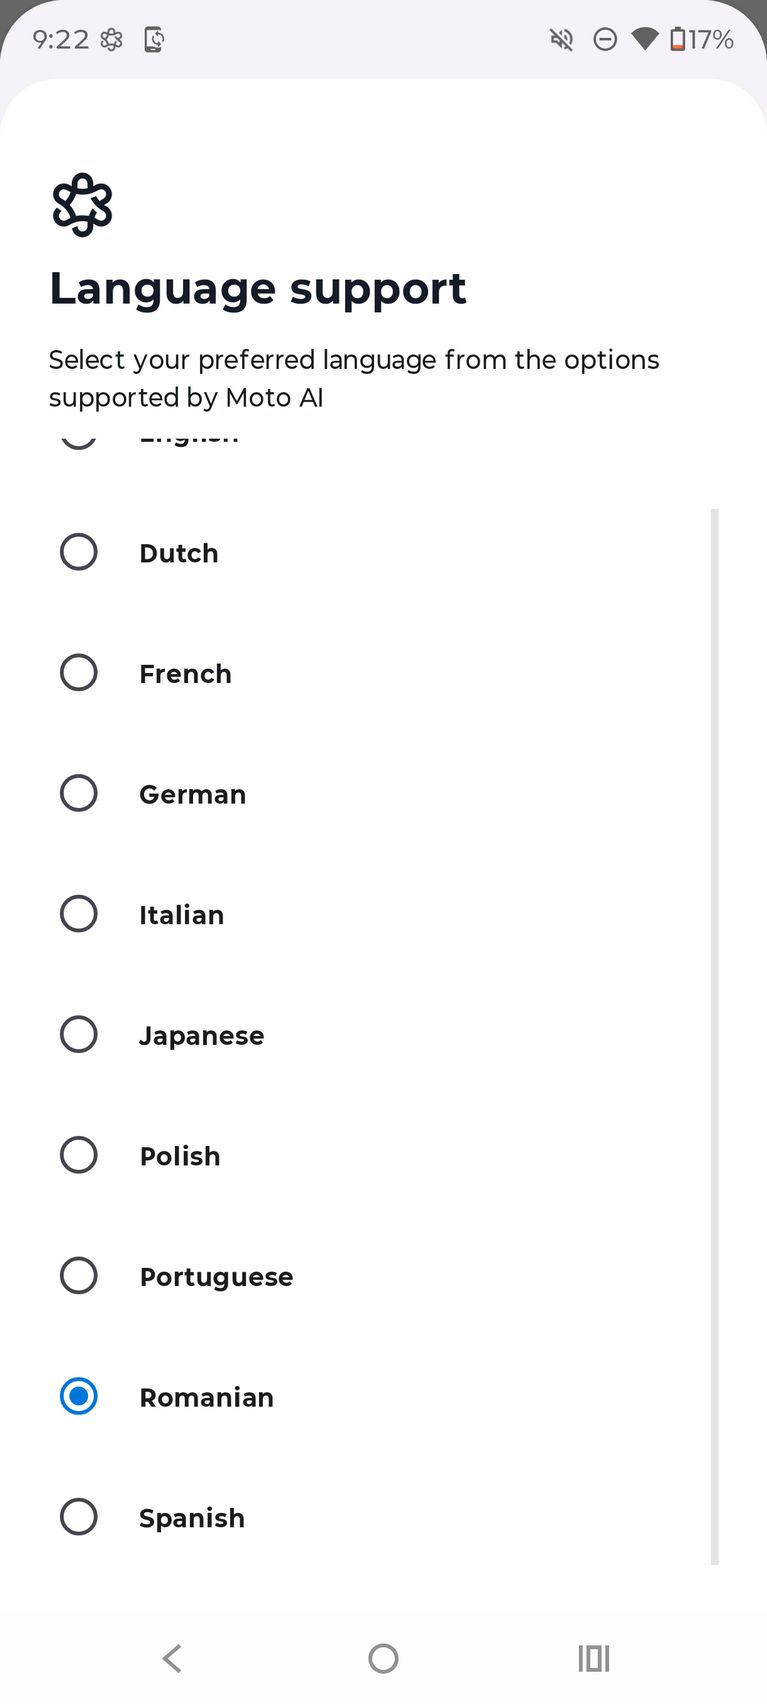This screenshot has width=767, height=1704.
Task: Click the language list scrollbar
Action: click(x=714, y=1035)
